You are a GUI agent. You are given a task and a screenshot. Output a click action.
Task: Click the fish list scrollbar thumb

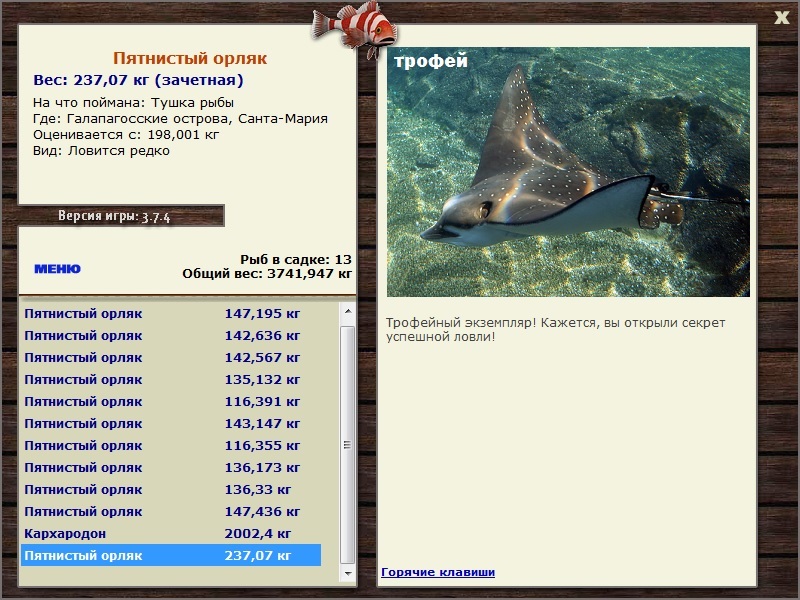(x=347, y=445)
